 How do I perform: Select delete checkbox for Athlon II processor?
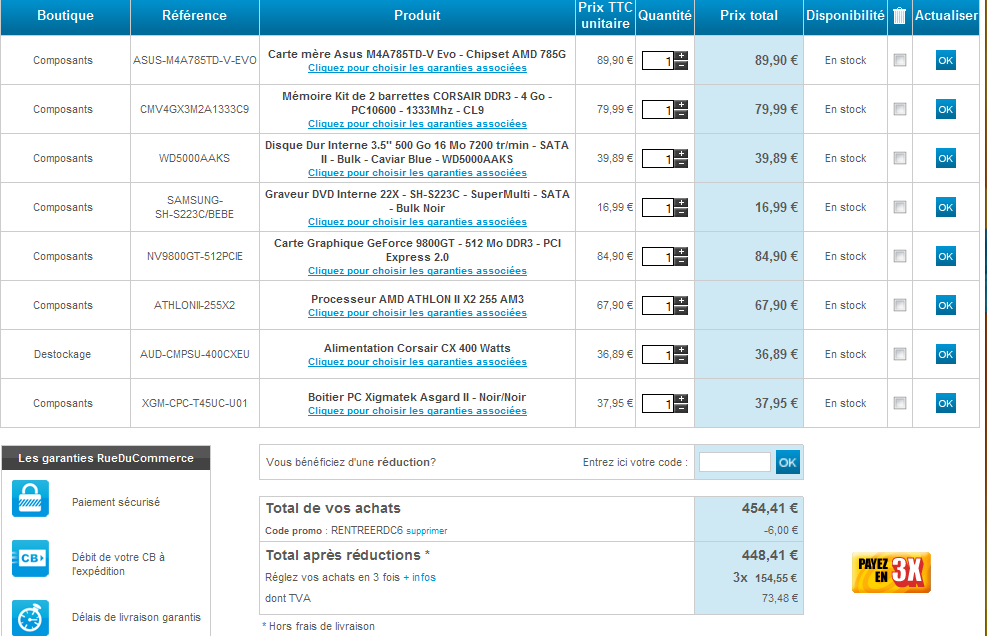(900, 305)
